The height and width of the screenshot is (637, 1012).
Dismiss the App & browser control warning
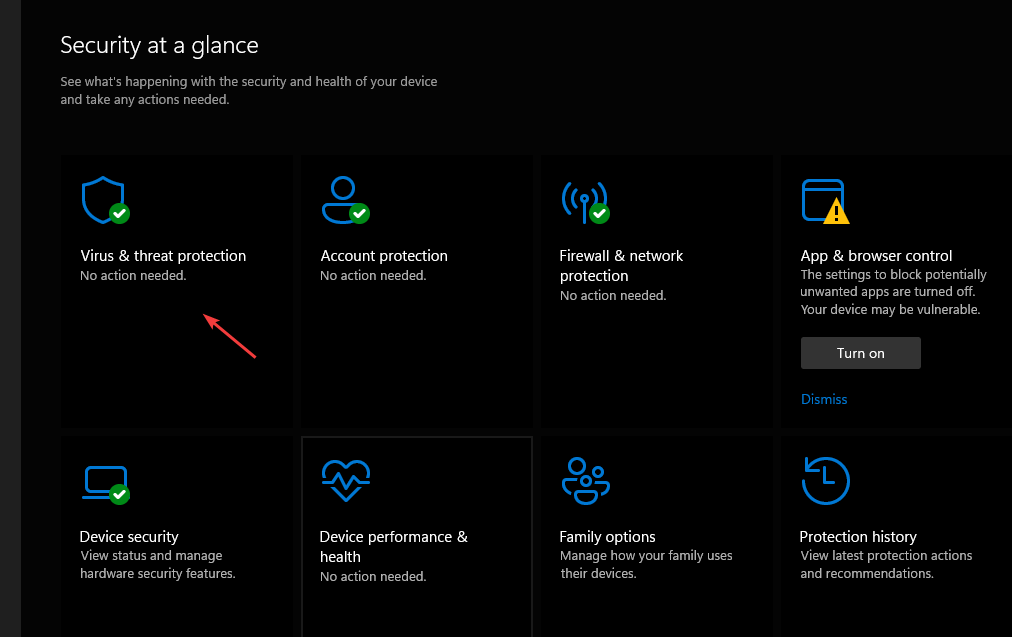point(824,399)
